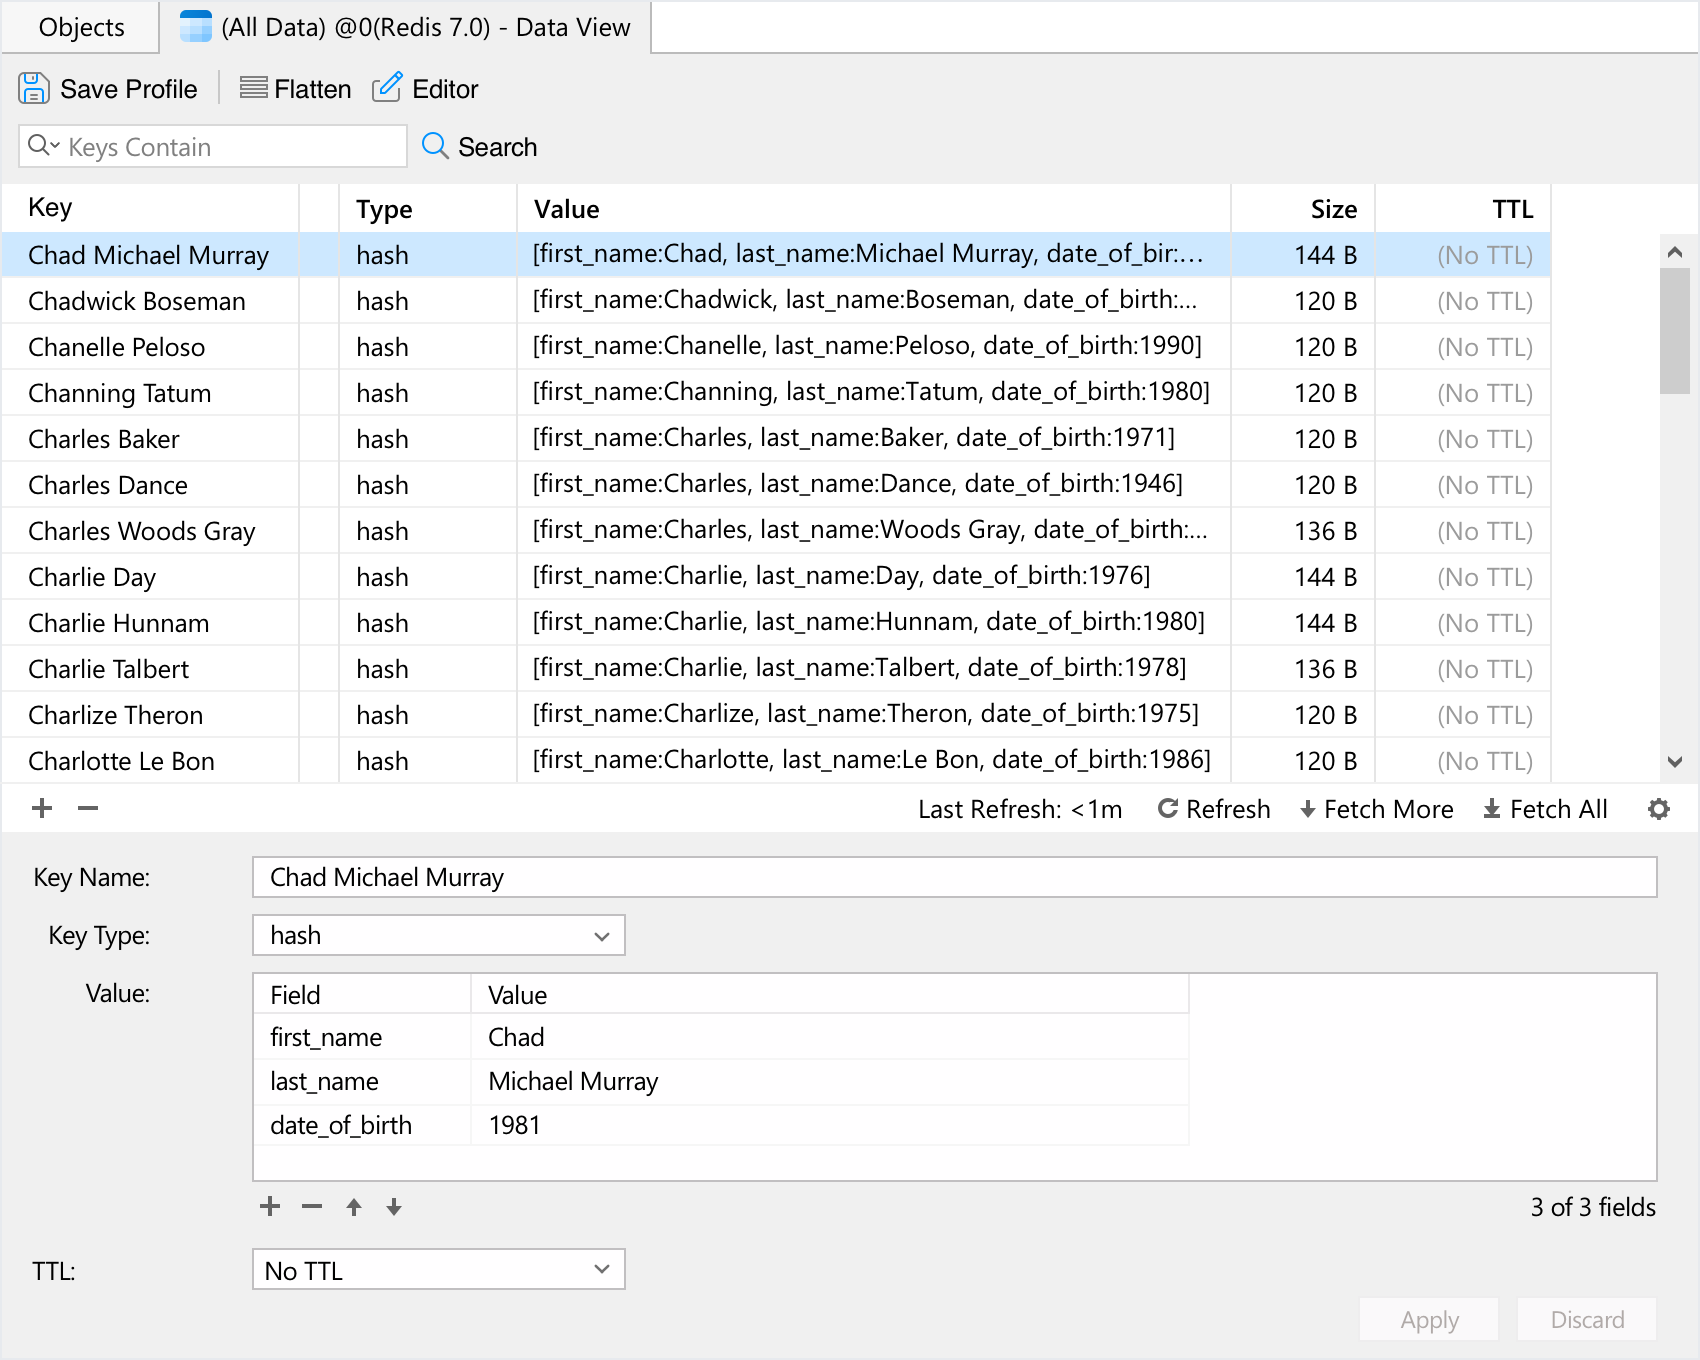This screenshot has width=1700, height=1360.
Task: Click Fetch All button
Action: (x=1545, y=809)
